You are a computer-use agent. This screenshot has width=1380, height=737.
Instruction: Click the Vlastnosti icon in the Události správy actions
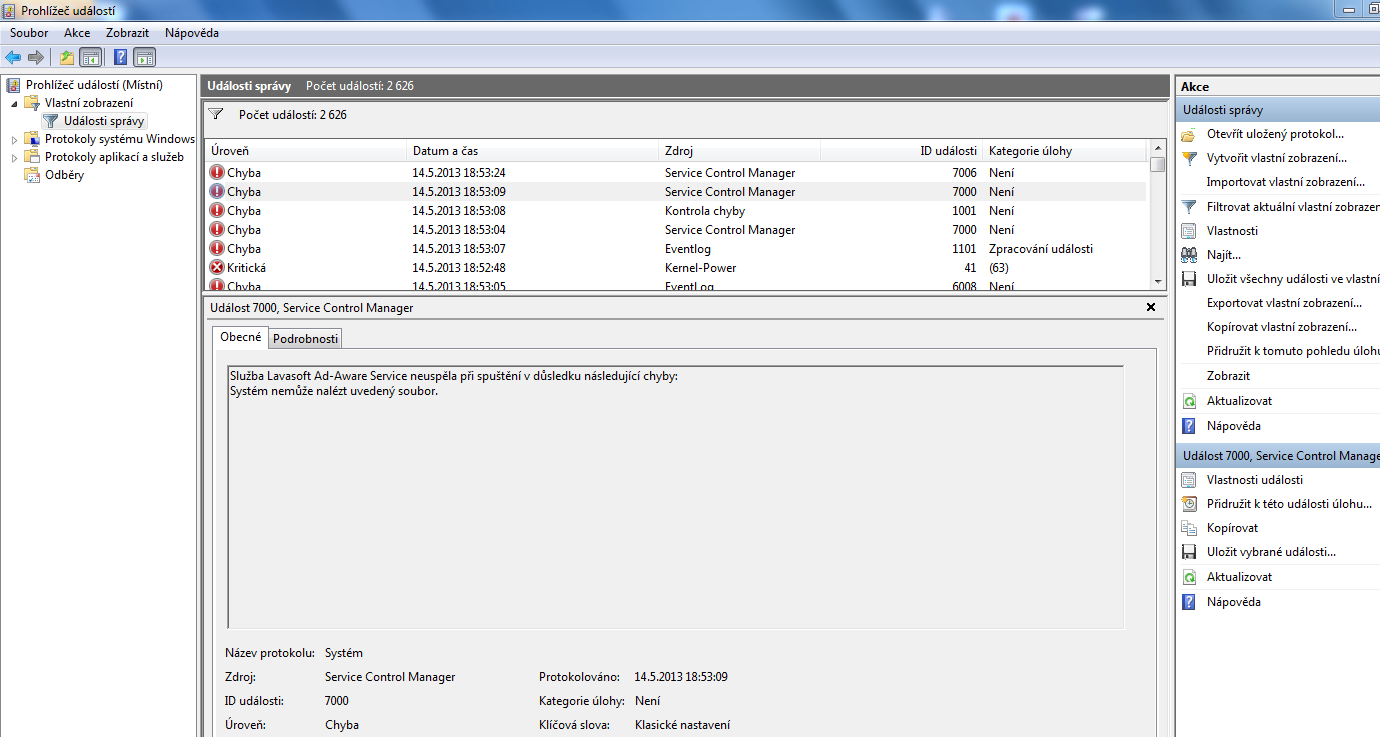tap(1189, 231)
